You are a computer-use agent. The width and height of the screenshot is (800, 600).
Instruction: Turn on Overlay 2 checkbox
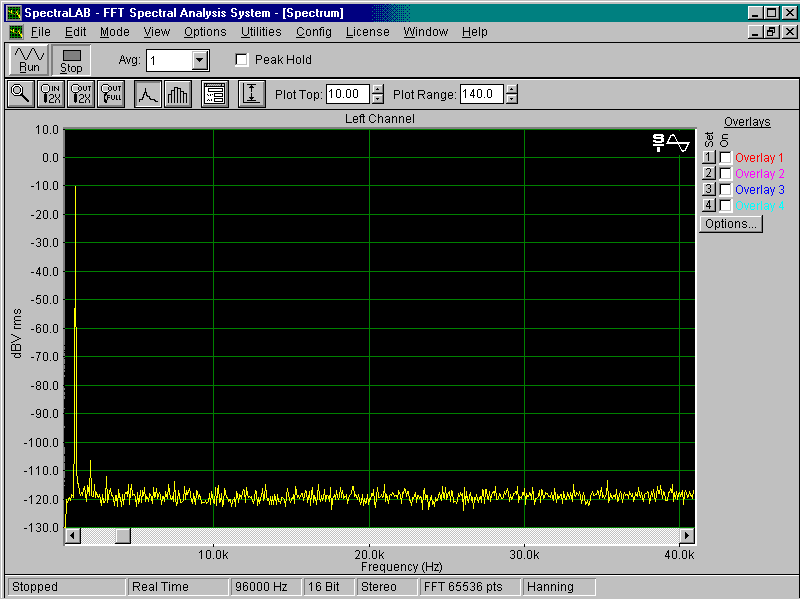[x=725, y=173]
